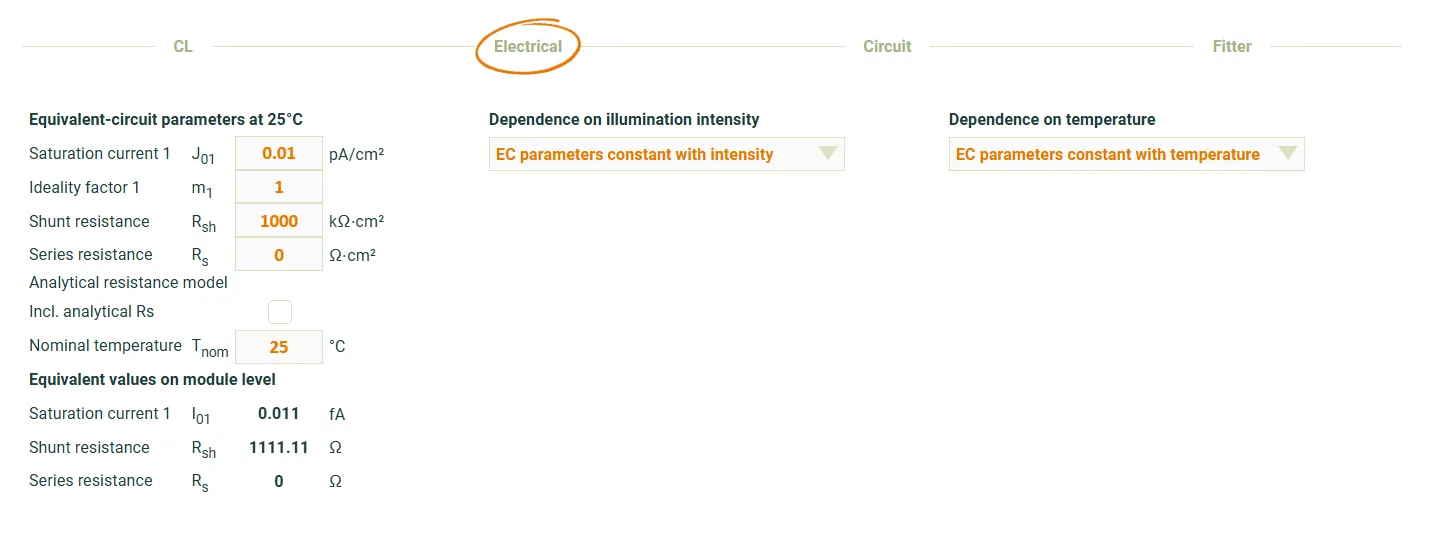The width and height of the screenshot is (1430, 545).
Task: Switch to the CL tab
Action: (183, 46)
